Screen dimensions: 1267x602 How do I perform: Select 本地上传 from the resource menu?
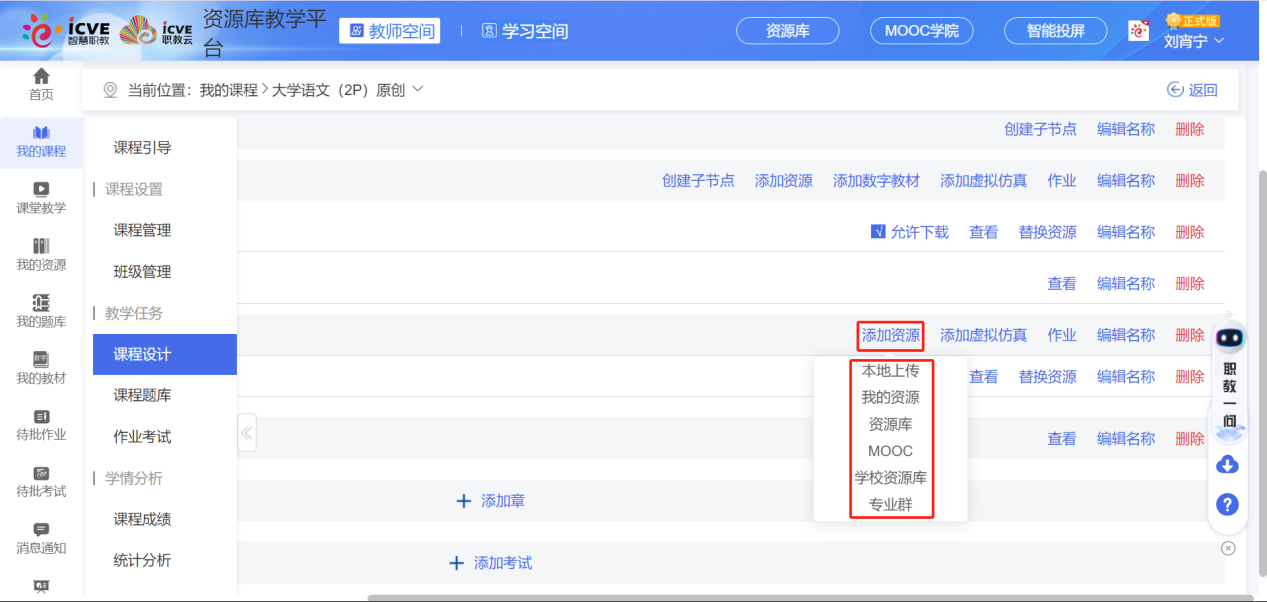[890, 370]
